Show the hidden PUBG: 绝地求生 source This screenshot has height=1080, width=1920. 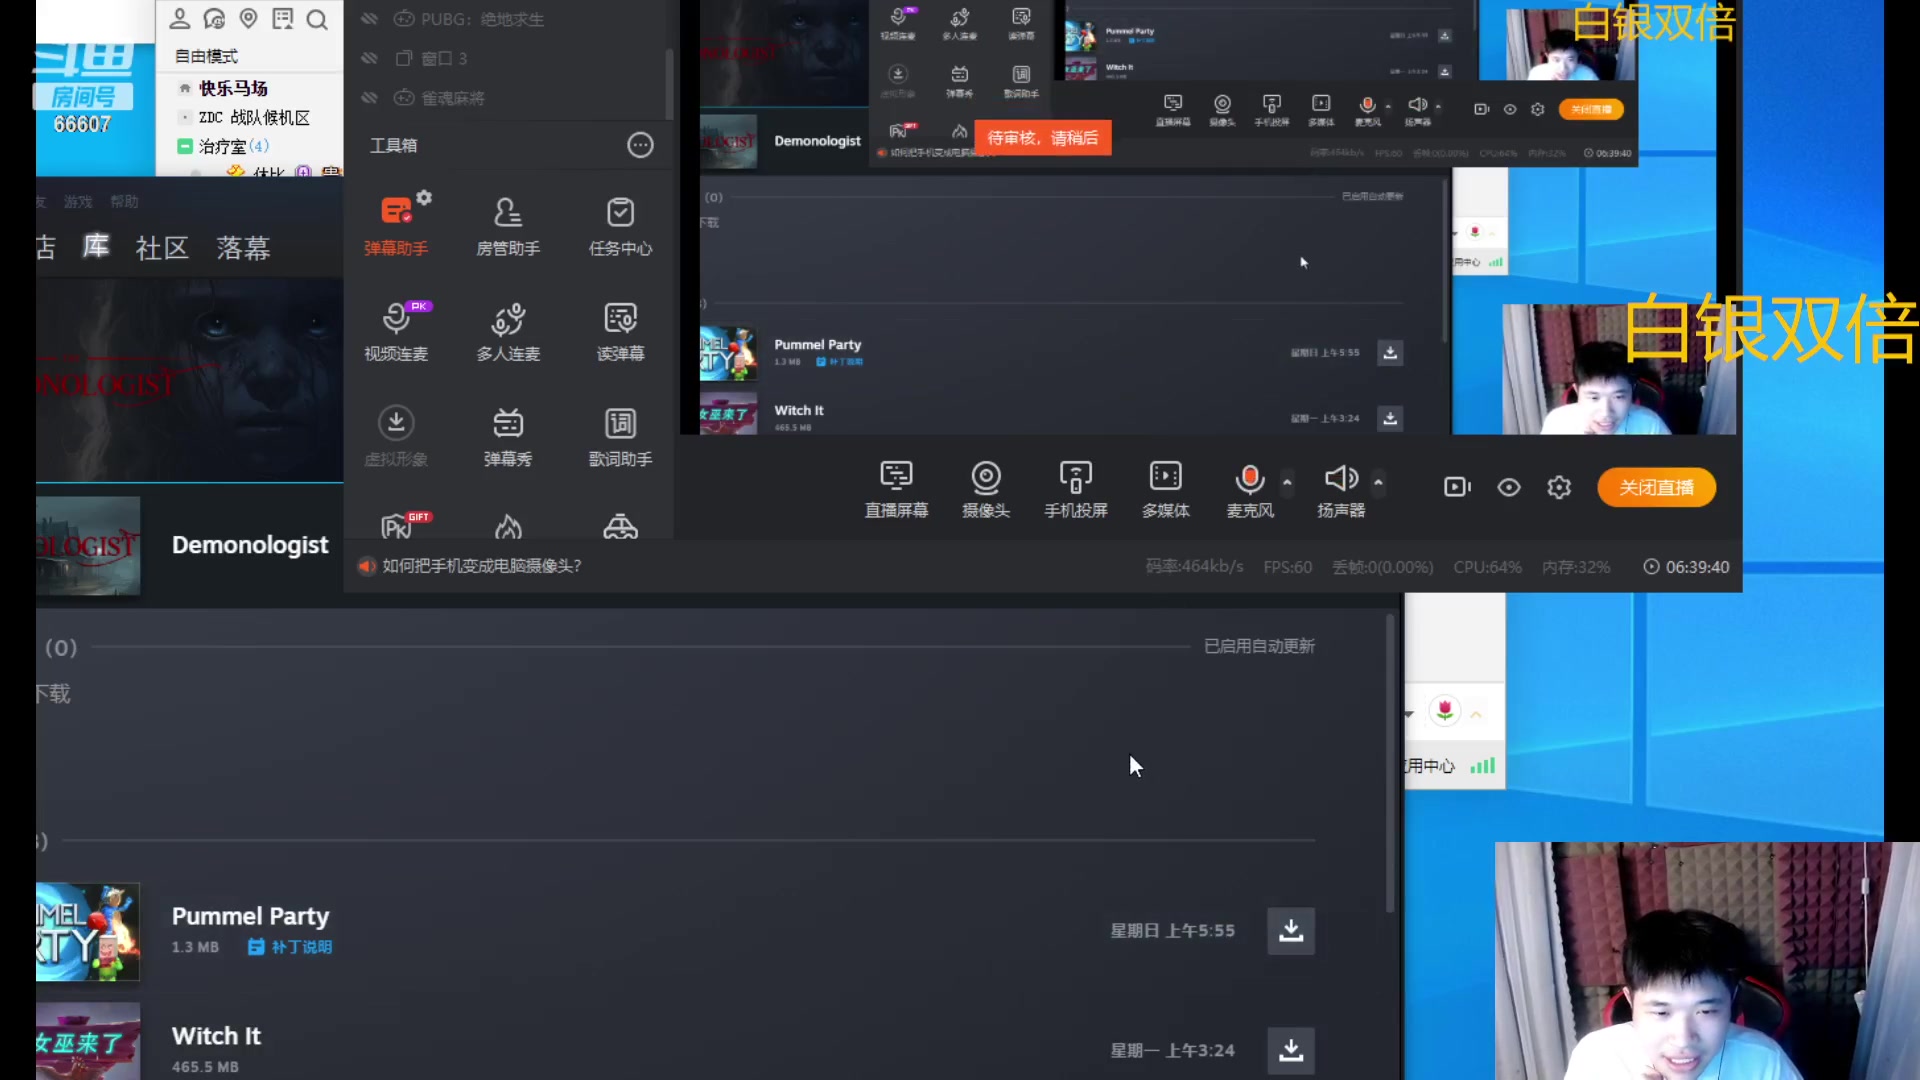370,19
